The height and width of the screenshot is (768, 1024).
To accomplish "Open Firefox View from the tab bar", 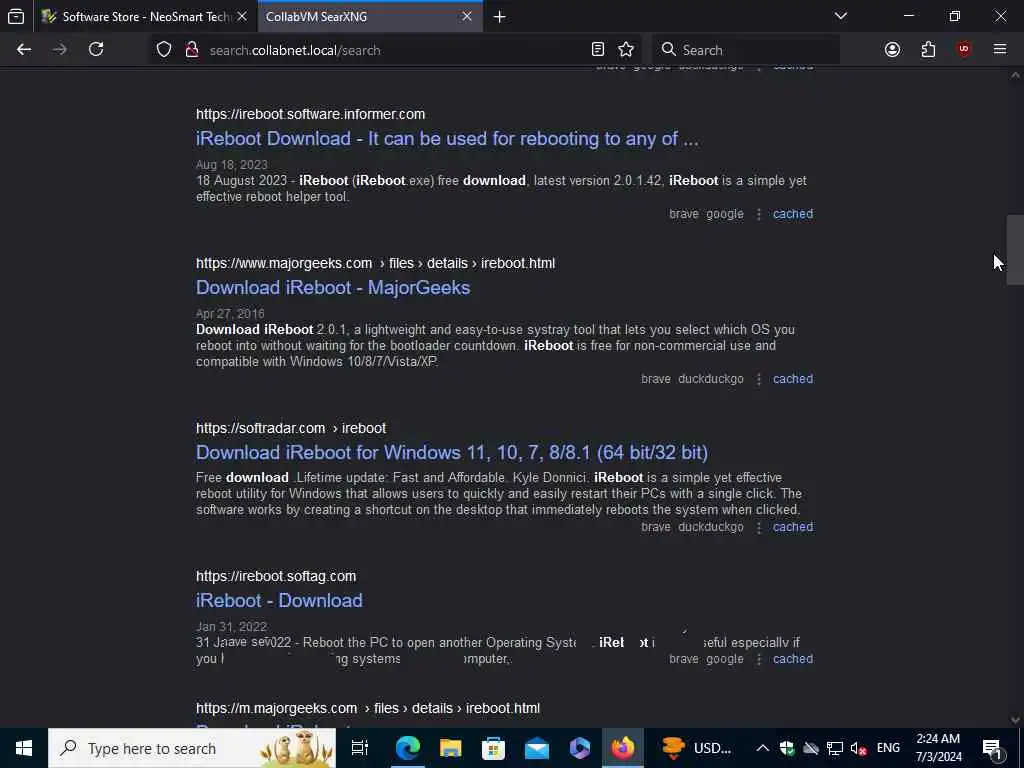I will pos(16,16).
